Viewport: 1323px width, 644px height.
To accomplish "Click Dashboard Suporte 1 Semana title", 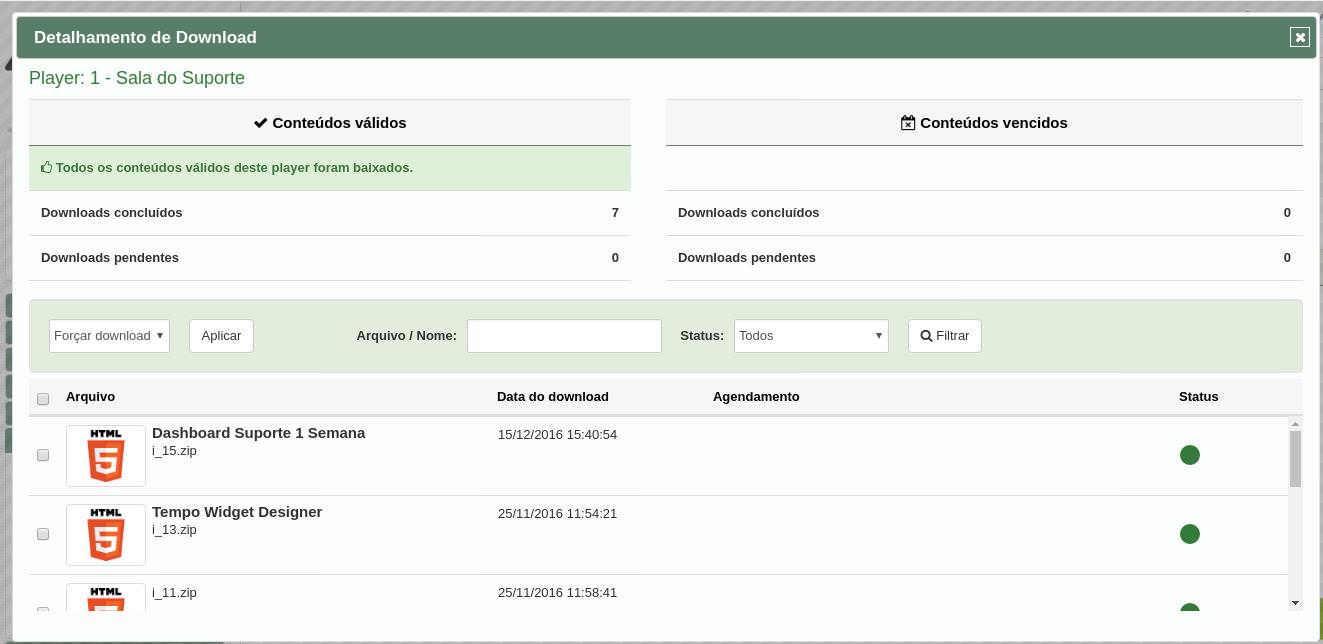I will tap(258, 433).
